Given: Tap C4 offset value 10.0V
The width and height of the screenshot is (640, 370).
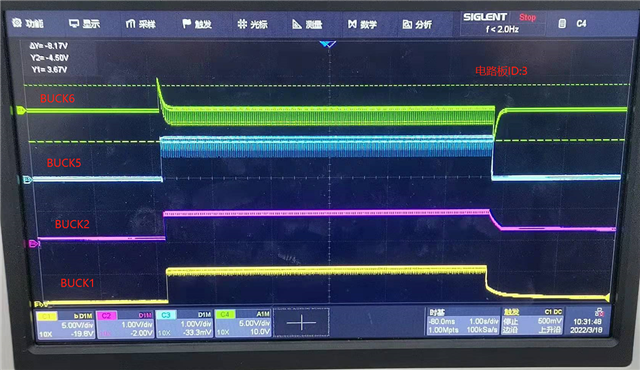Looking at the screenshot, I should tap(260, 332).
